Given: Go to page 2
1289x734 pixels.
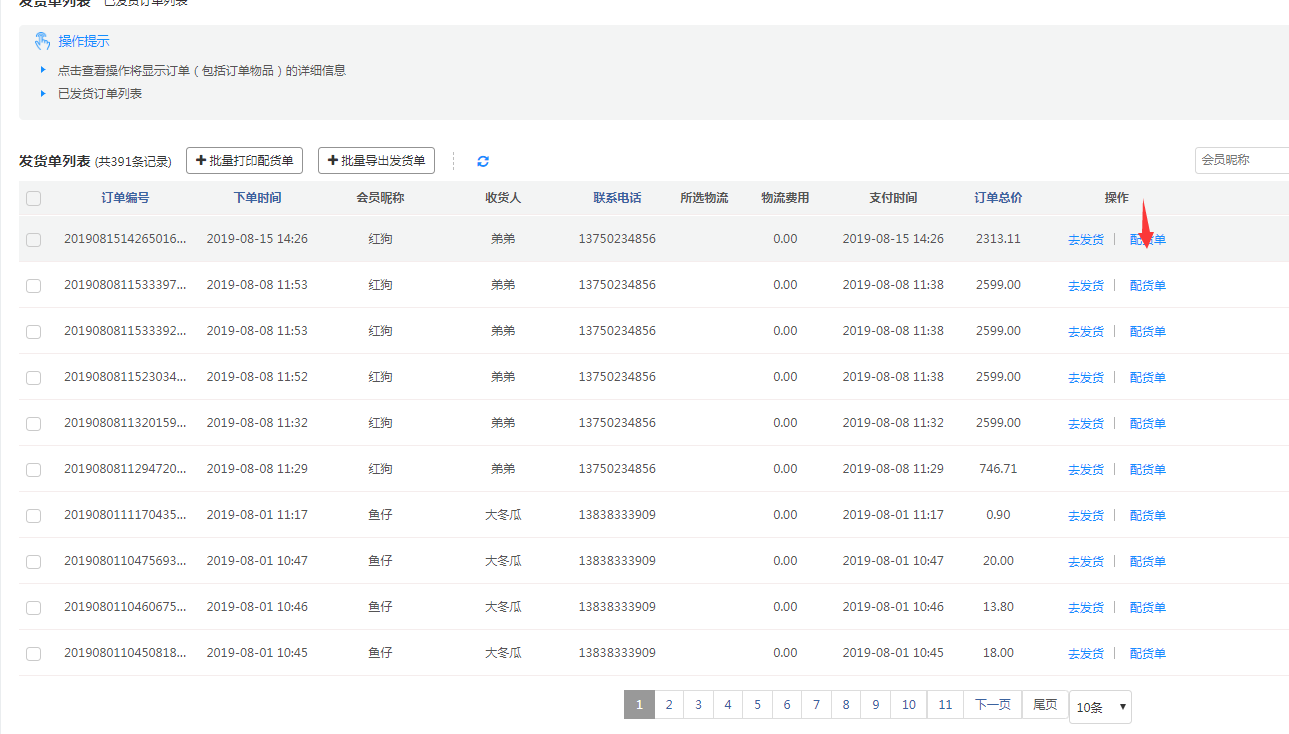Looking at the screenshot, I should [669, 705].
